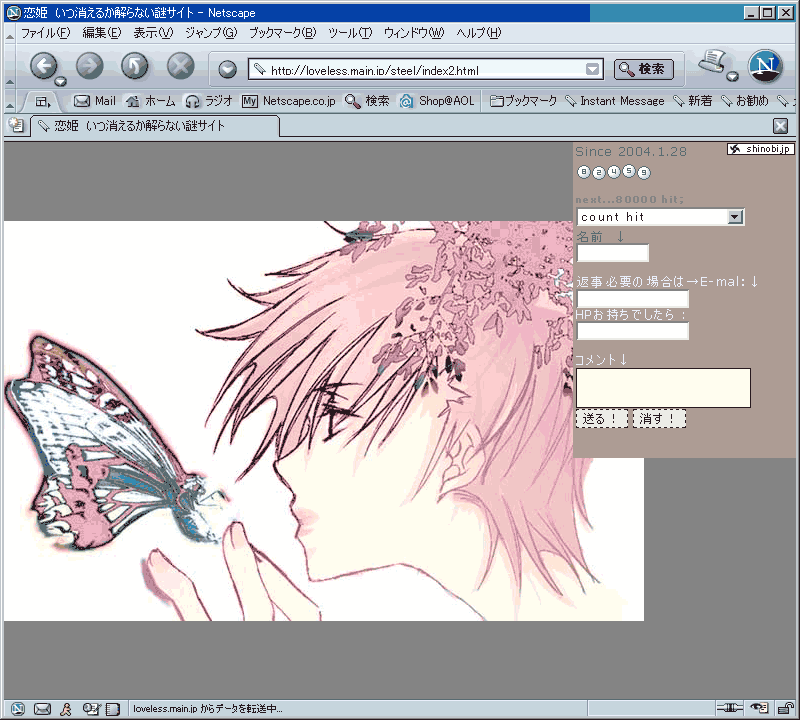Click the cookie manager eye icon
Image resolution: width=800 pixels, height=720 pixels.
pyautogui.click(x=759, y=708)
